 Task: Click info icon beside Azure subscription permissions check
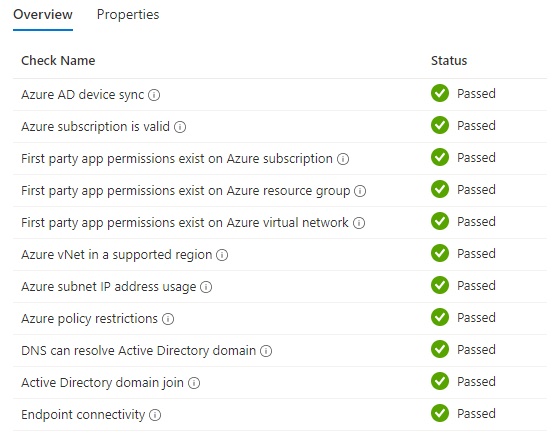pos(343,159)
